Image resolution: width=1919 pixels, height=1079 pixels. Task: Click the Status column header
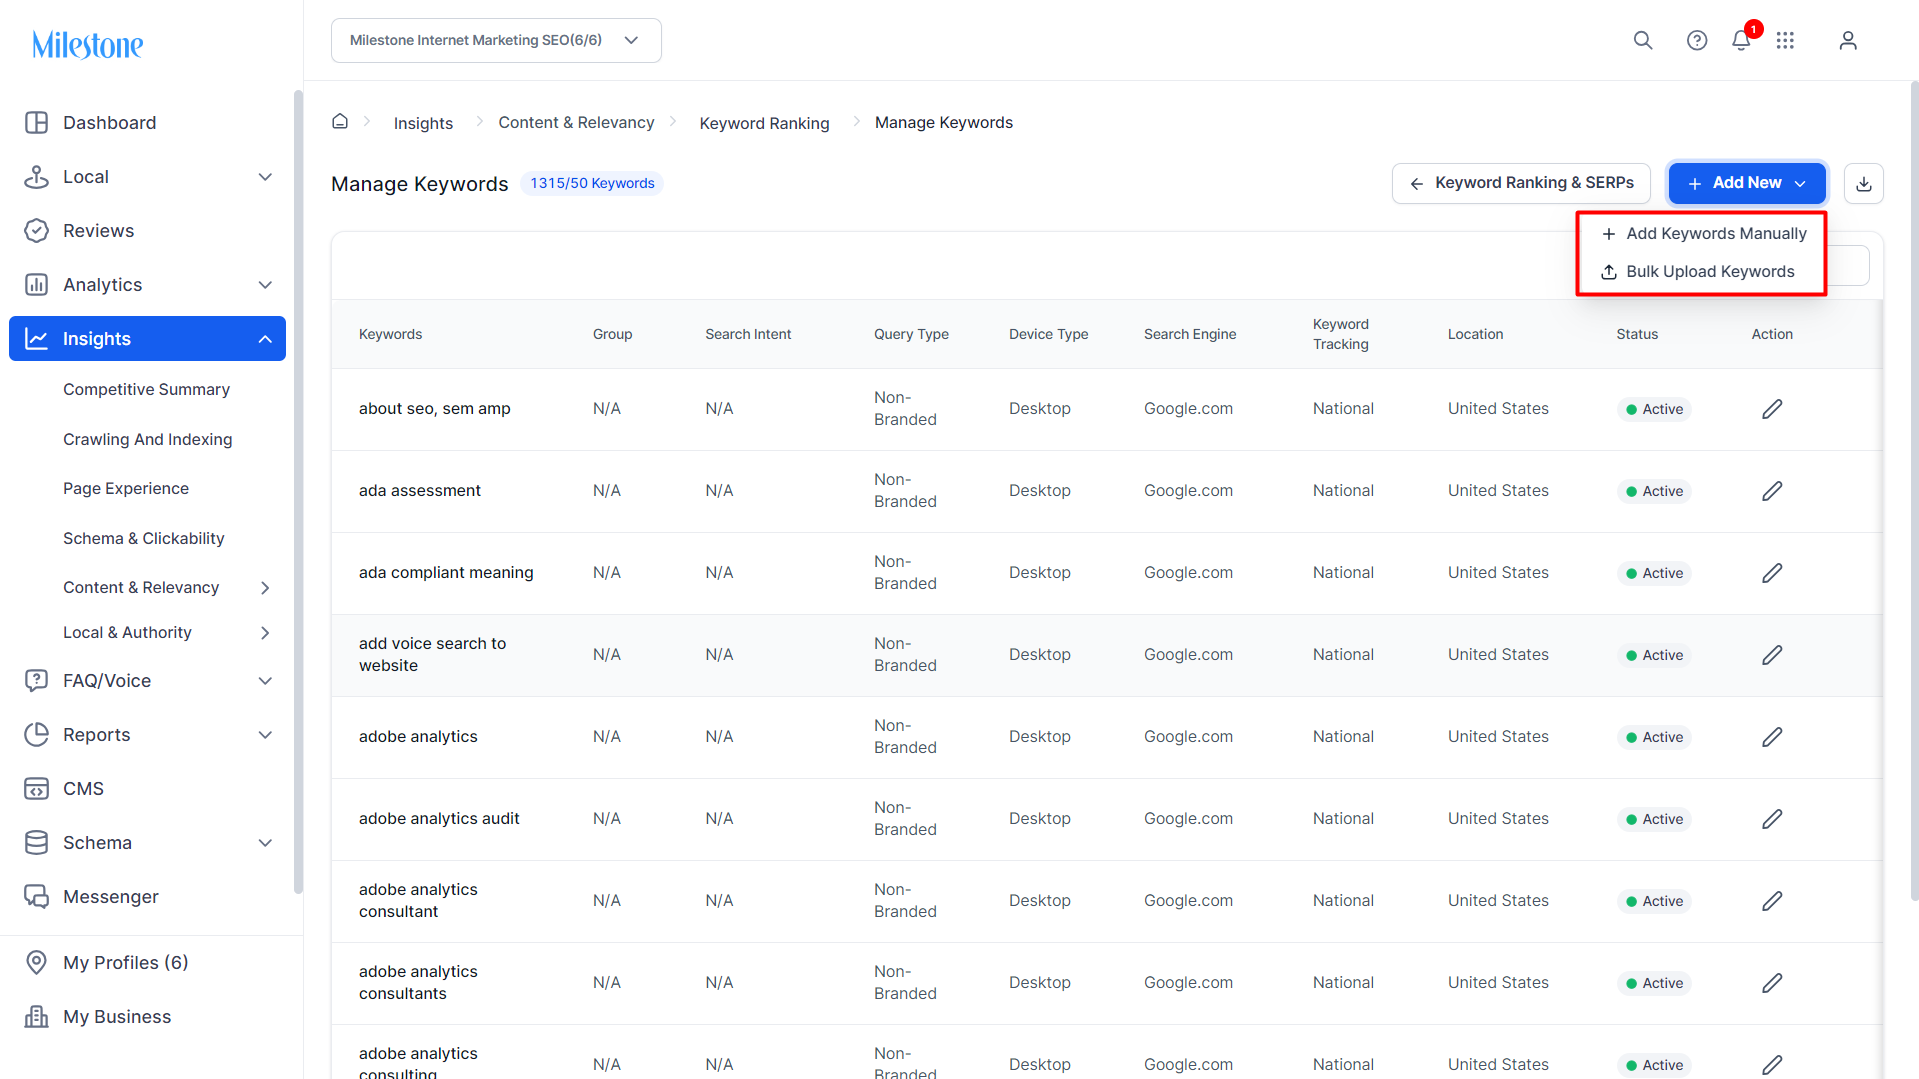pyautogui.click(x=1637, y=334)
